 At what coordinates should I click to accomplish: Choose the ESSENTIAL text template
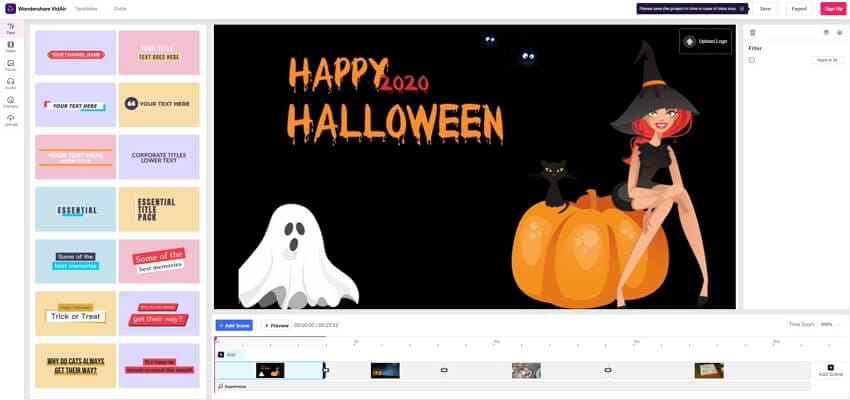(76, 209)
